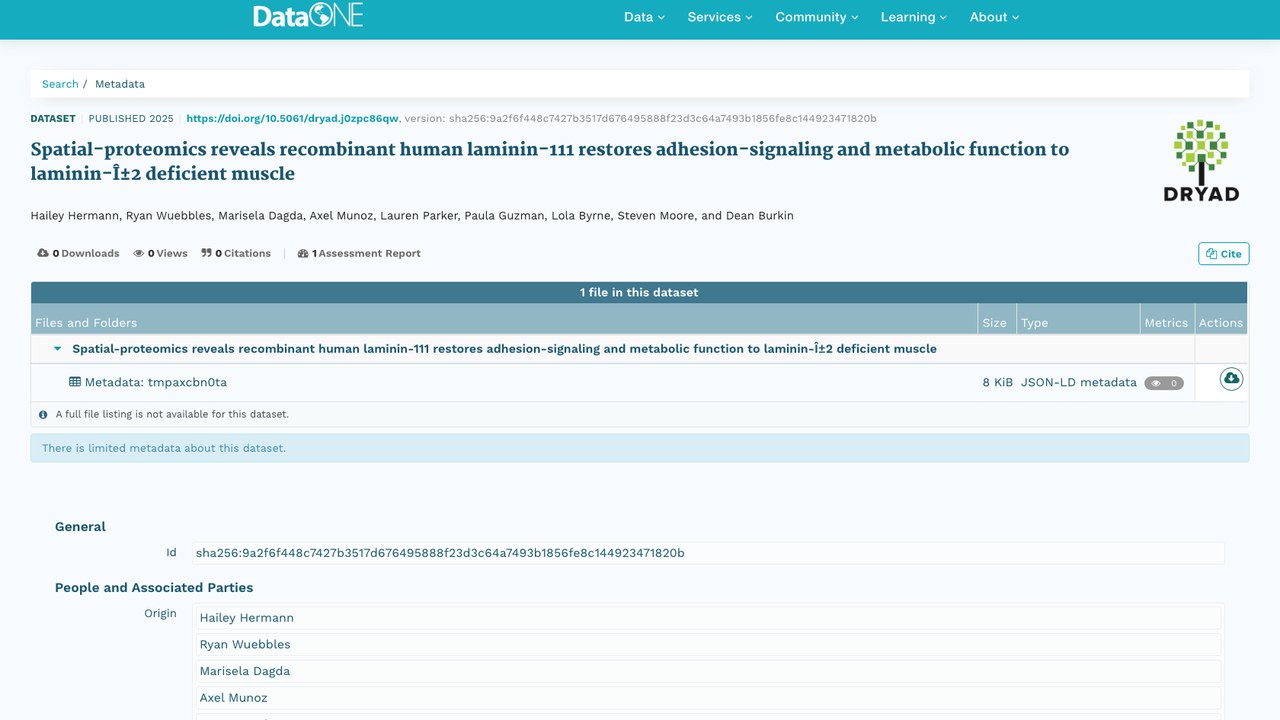
Task: Open the 1 Assessment Report link
Action: [x=359, y=253]
